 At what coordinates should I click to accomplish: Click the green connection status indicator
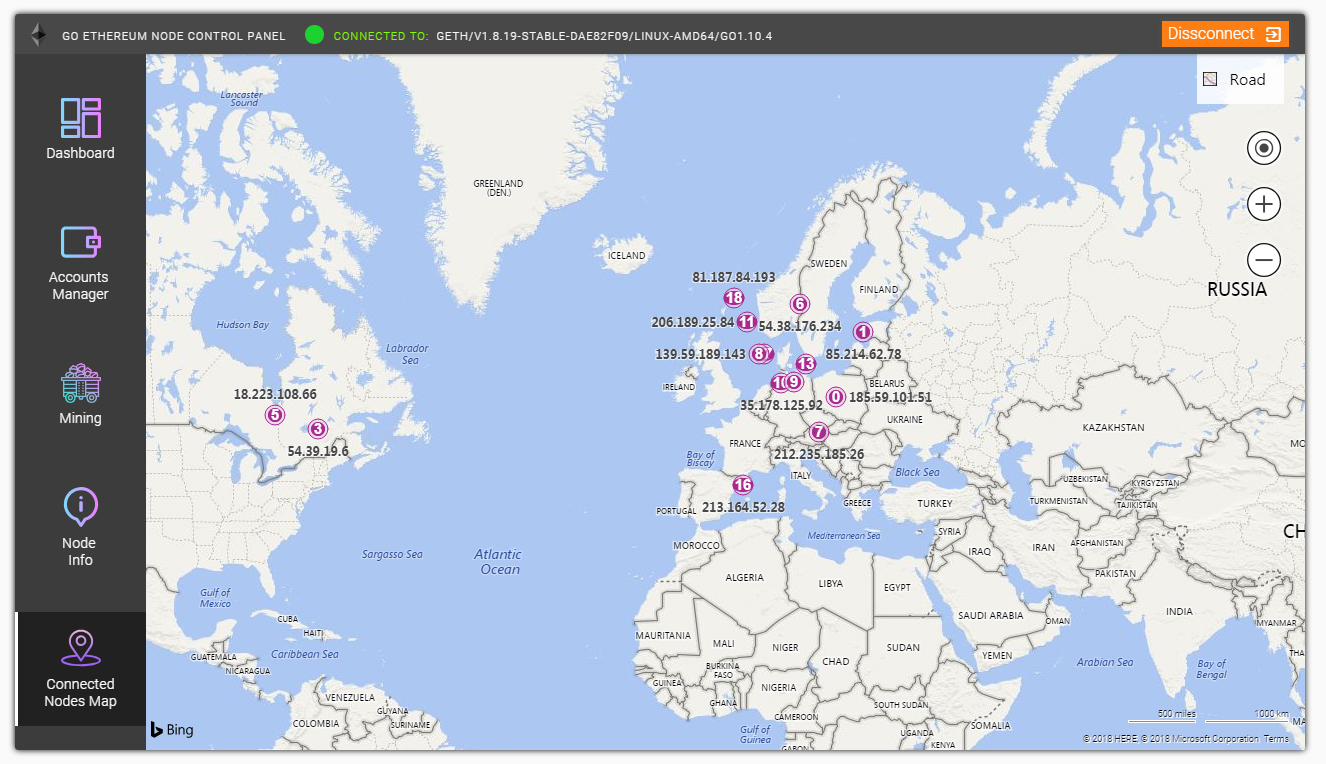point(314,35)
